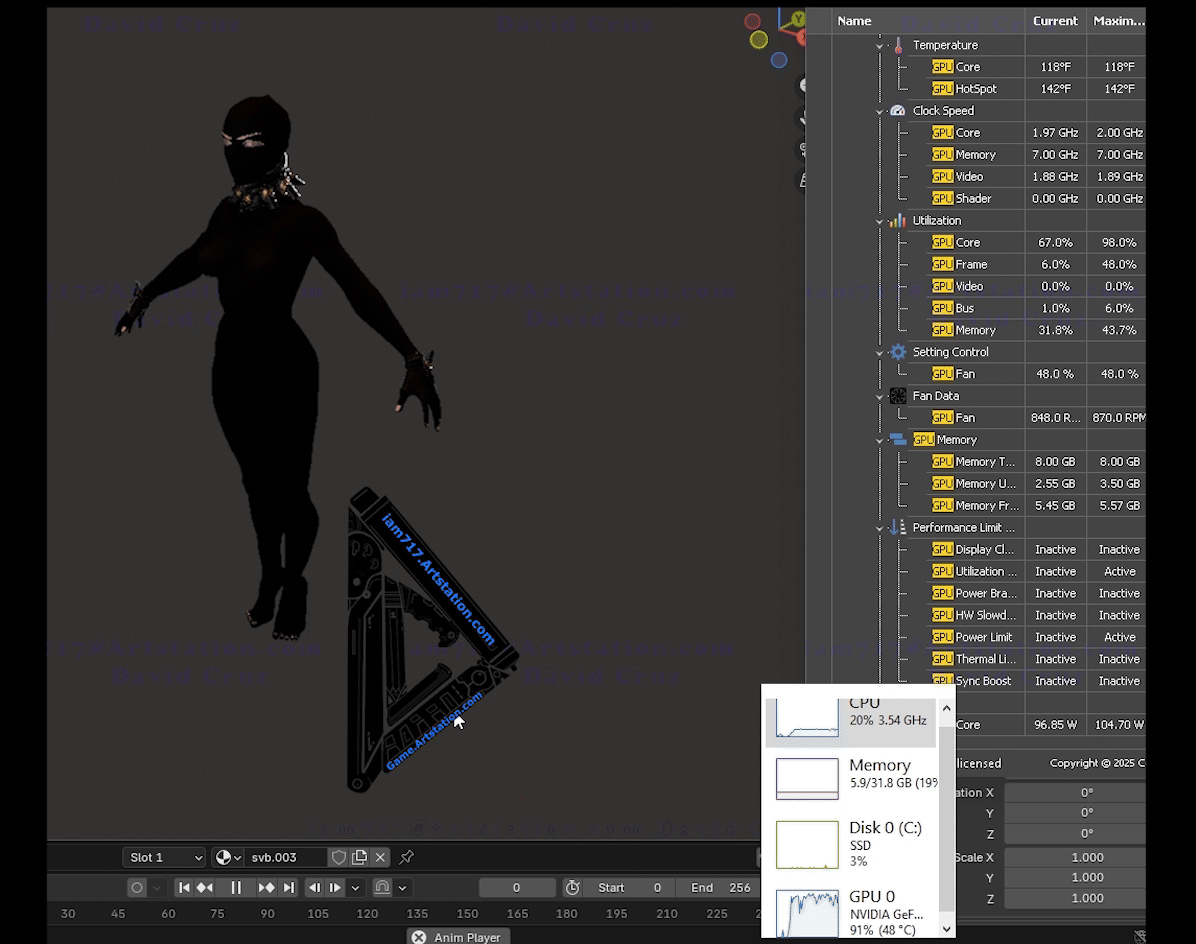Click the Name column header
The height and width of the screenshot is (944, 1196).
[x=854, y=21]
